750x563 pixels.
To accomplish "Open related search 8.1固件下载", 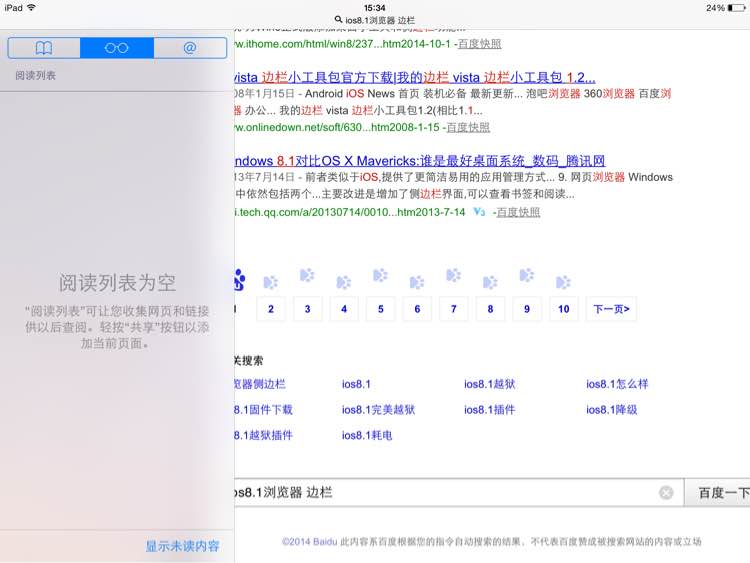I will pyautogui.click(x=264, y=410).
